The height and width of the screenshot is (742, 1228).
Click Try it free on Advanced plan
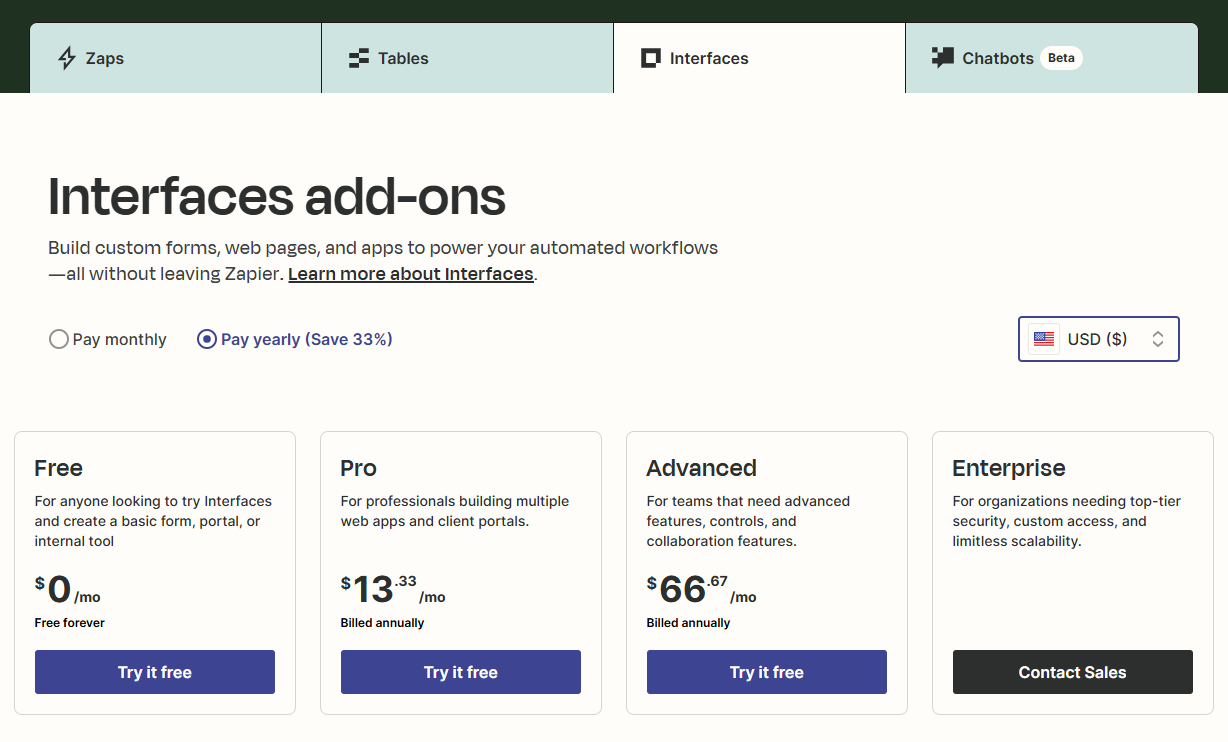point(767,672)
